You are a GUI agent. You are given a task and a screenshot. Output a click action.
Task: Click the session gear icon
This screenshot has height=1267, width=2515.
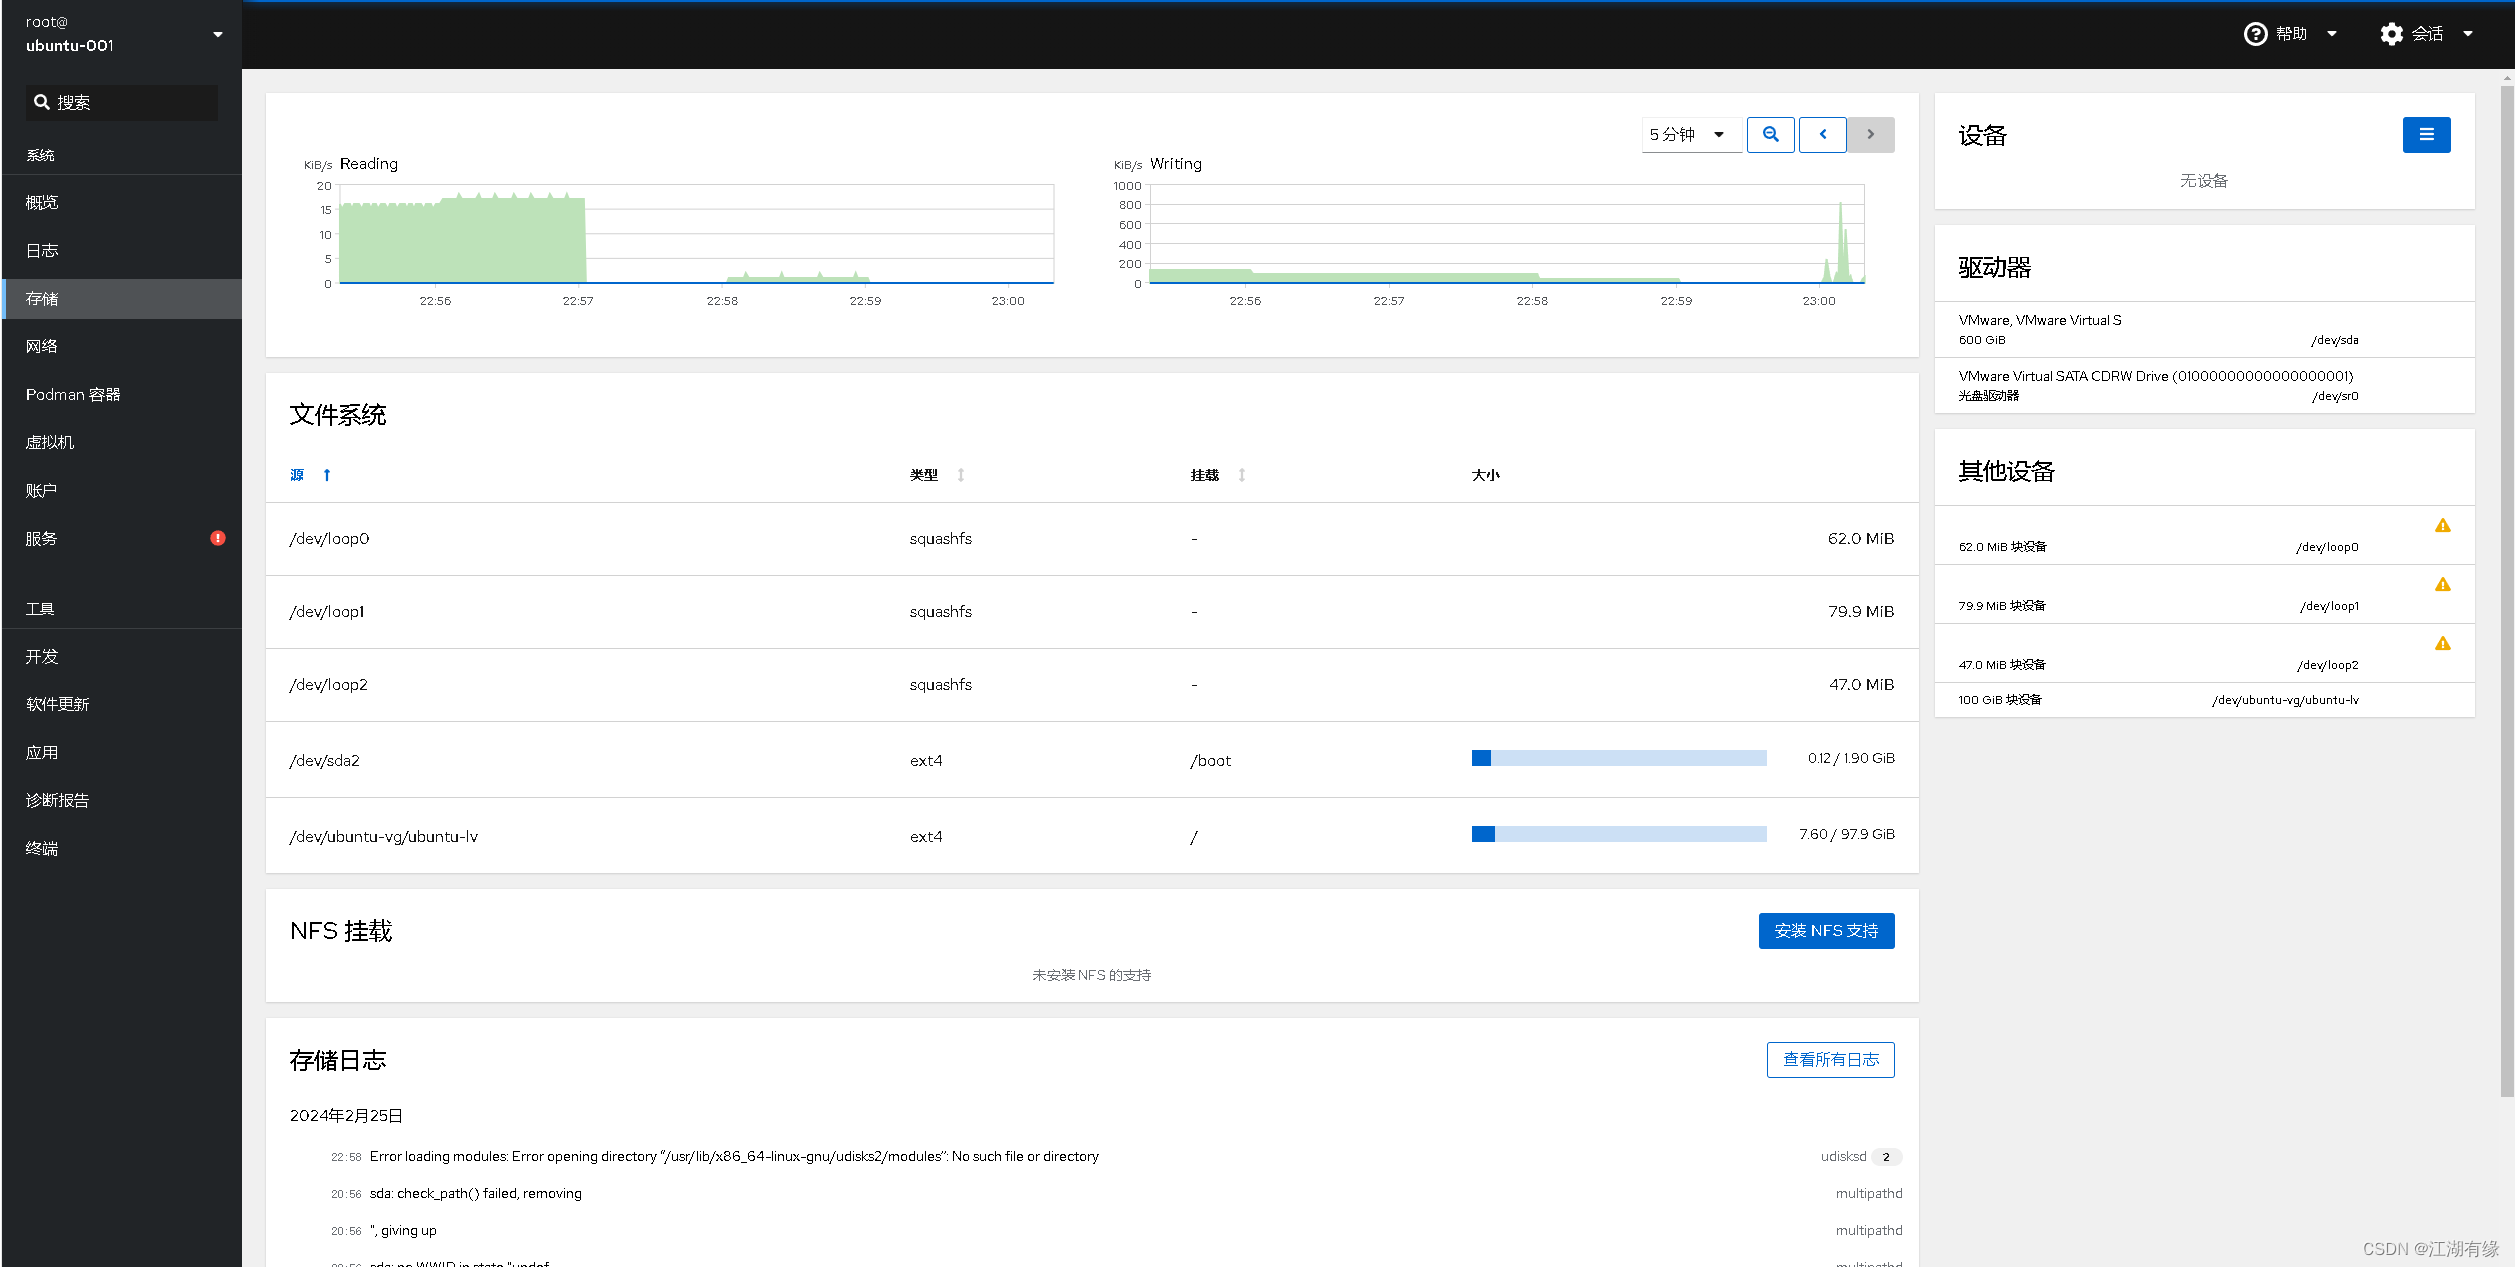[2391, 34]
